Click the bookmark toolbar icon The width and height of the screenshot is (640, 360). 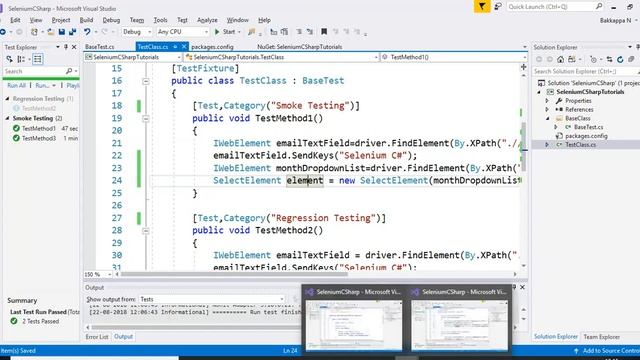coord(324,31)
